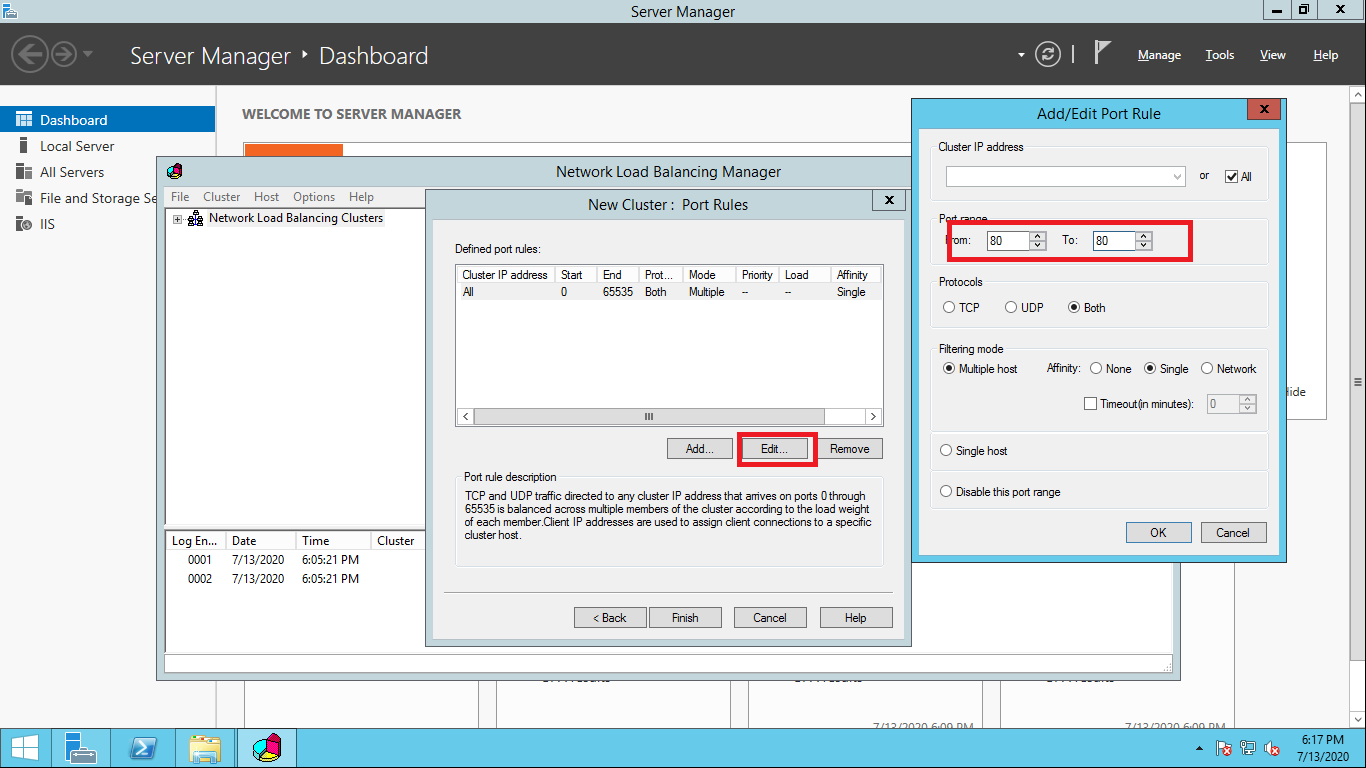
Task: Select the All port rule row
Action: (669, 292)
